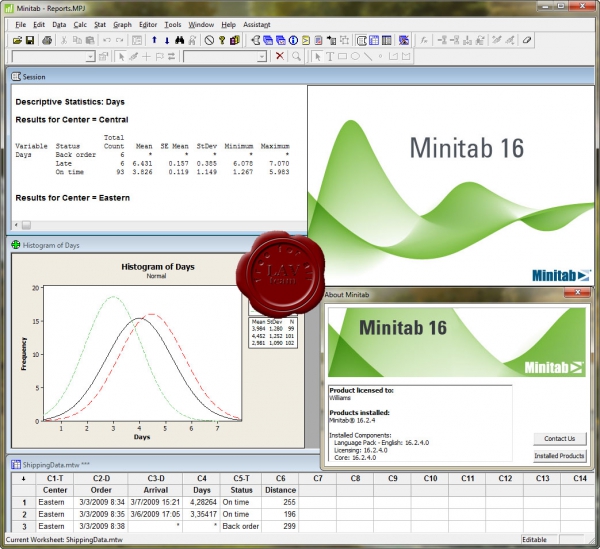Open the Help menu
This screenshot has width=600, height=549.
click(228, 24)
